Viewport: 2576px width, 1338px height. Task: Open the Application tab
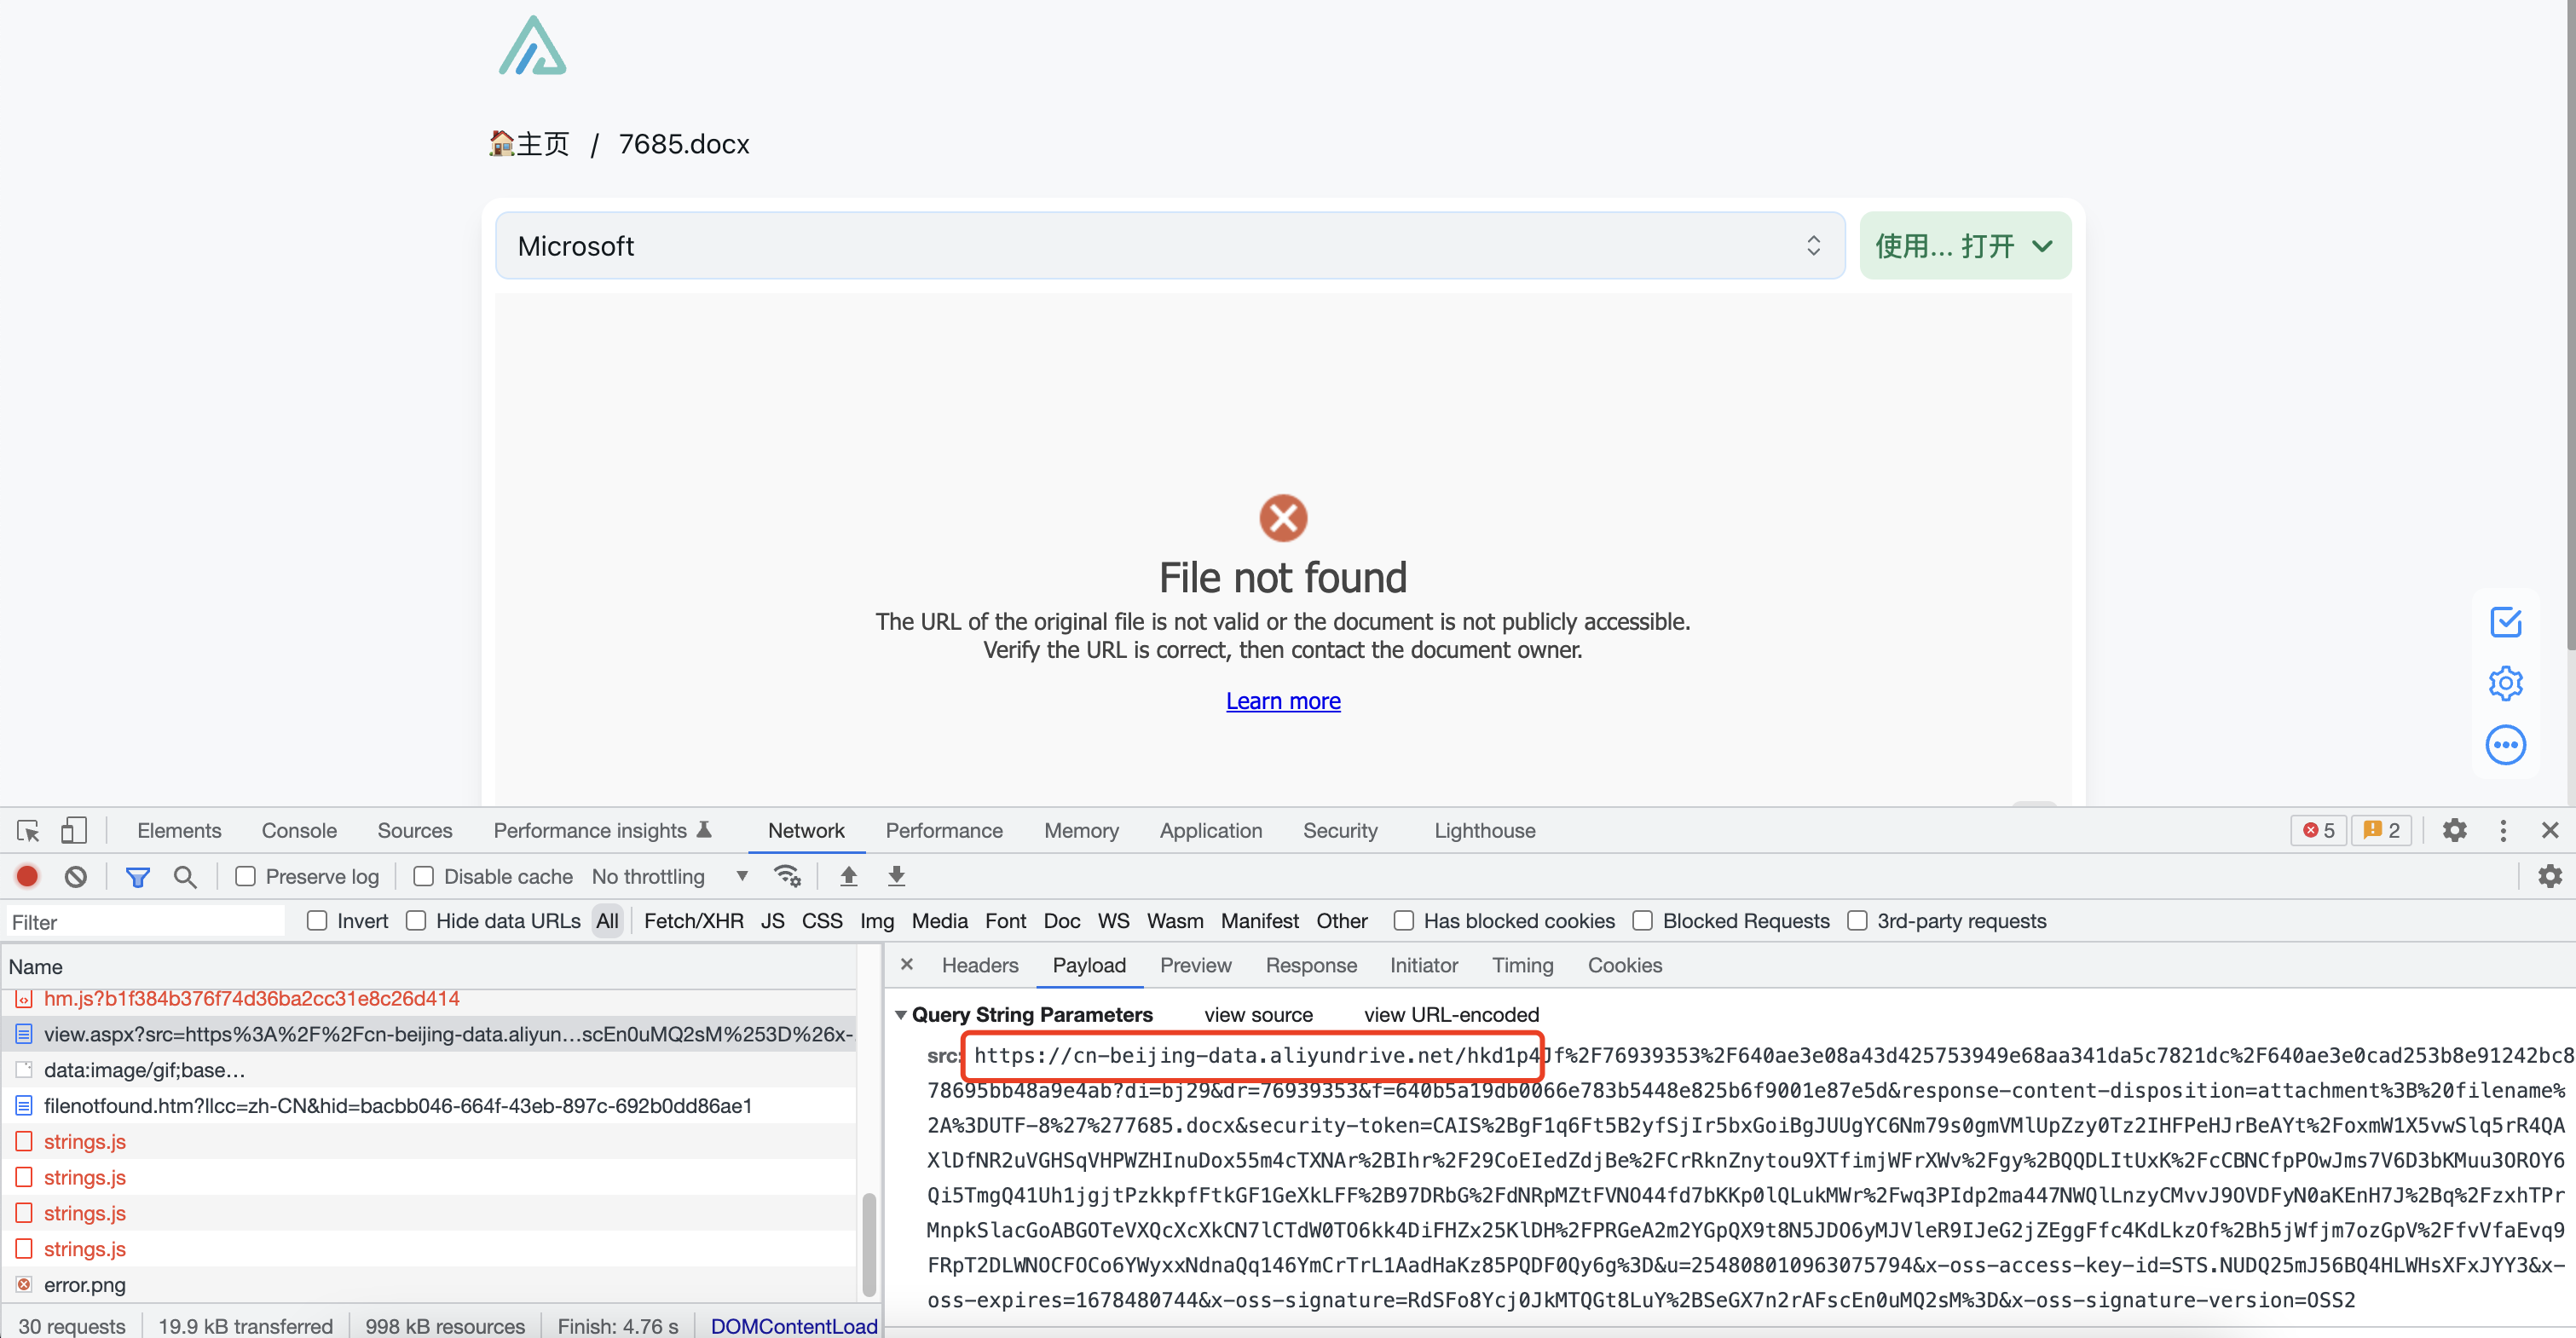pos(1210,830)
